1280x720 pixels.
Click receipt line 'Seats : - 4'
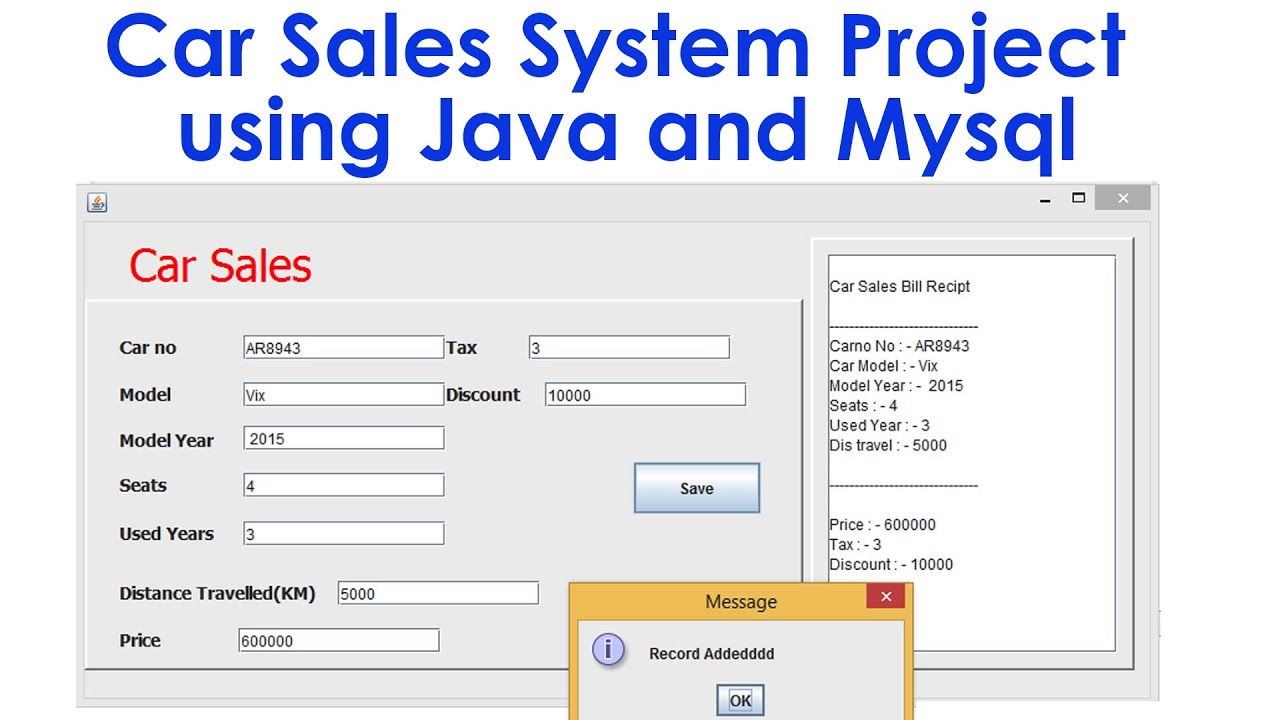click(863, 405)
